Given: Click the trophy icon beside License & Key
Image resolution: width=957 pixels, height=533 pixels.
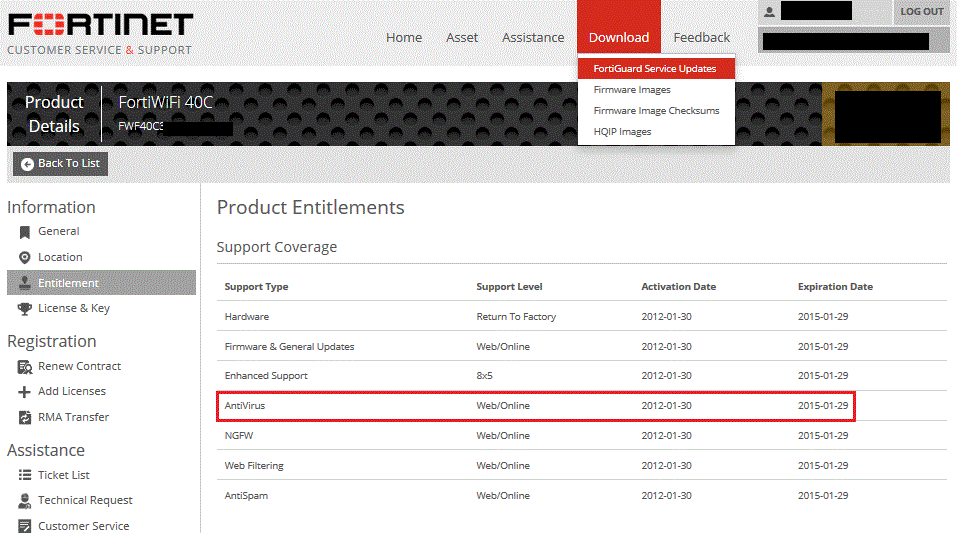Looking at the screenshot, I should 25,309.
